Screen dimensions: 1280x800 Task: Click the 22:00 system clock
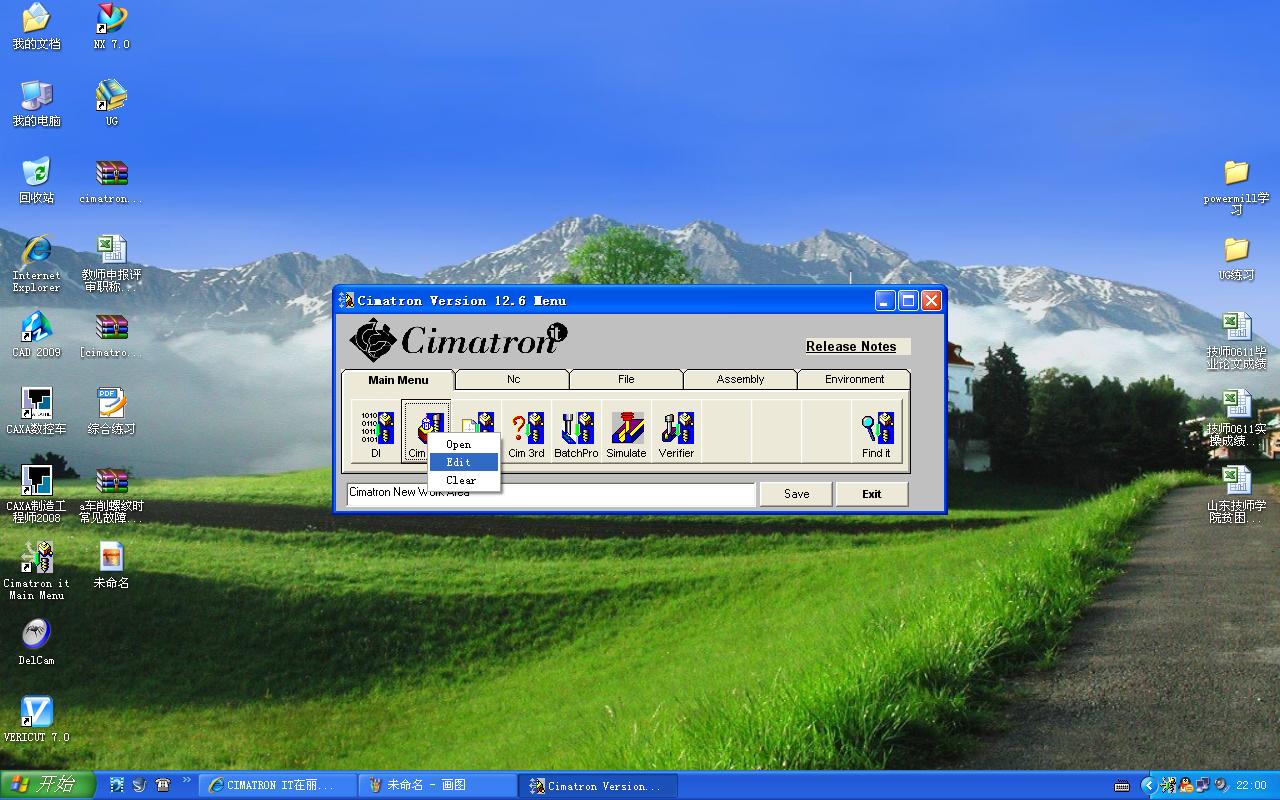click(1251, 785)
